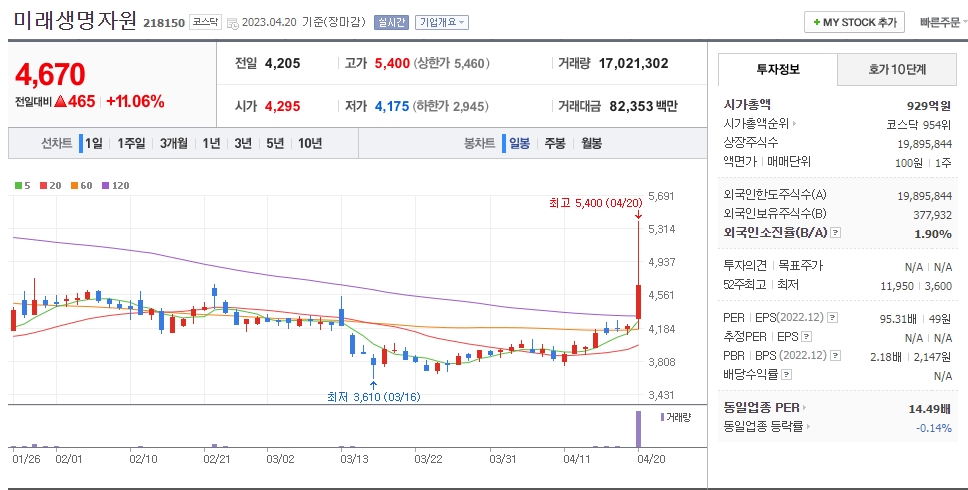Click the purple 120-day moving average legend
The image size is (968, 490).
(x=115, y=185)
